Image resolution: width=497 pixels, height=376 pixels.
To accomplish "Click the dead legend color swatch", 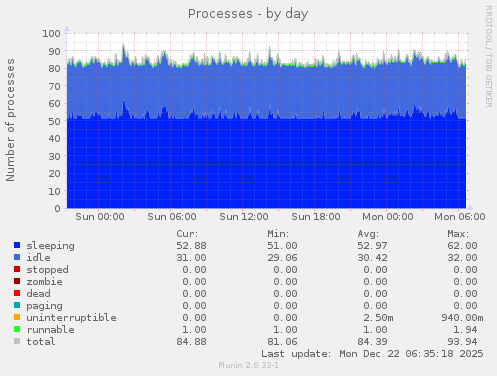I will (x=17, y=293).
